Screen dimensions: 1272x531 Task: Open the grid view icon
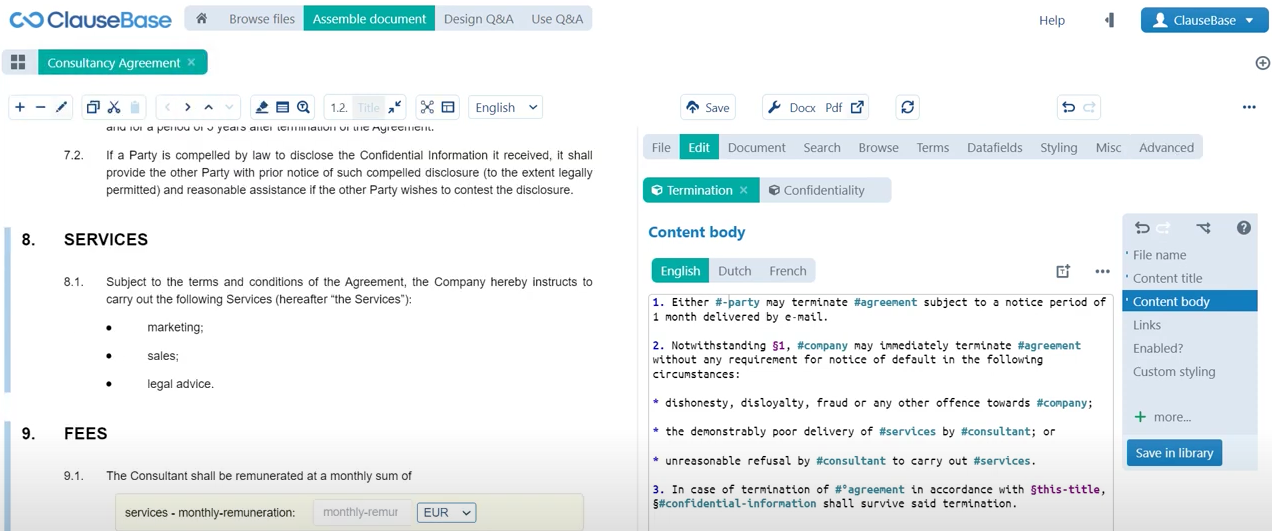[18, 62]
